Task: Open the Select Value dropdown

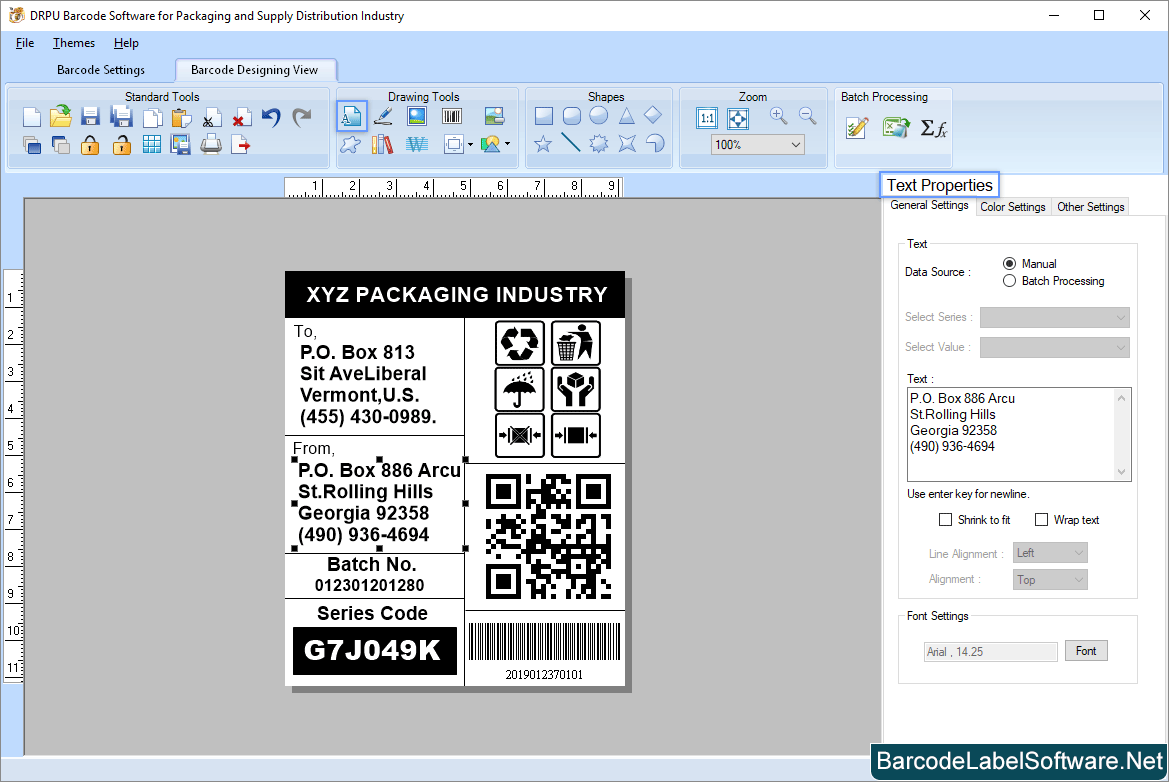Action: (1054, 347)
